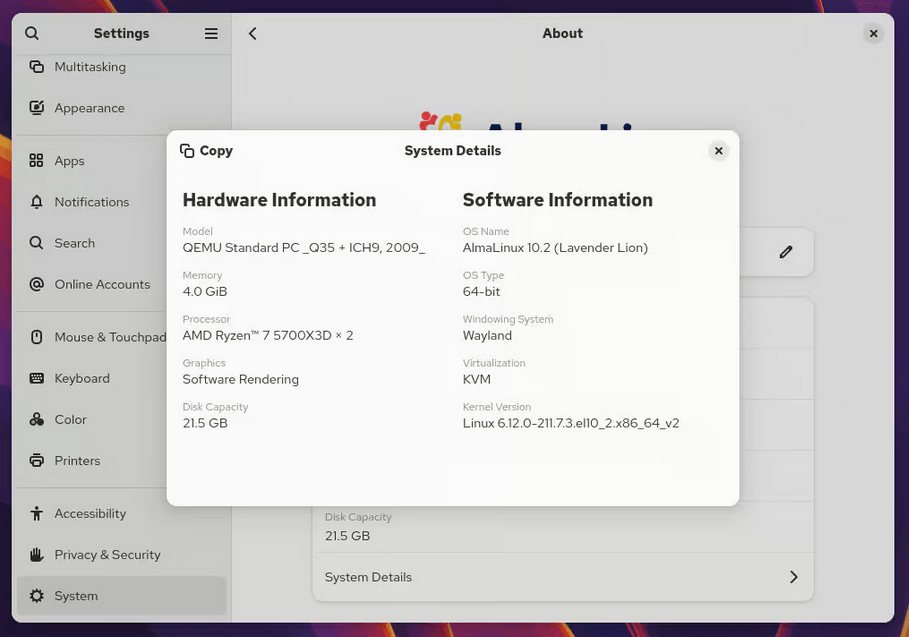The width and height of the screenshot is (909, 637).
Task: Open Color settings
Action: [x=121, y=419]
